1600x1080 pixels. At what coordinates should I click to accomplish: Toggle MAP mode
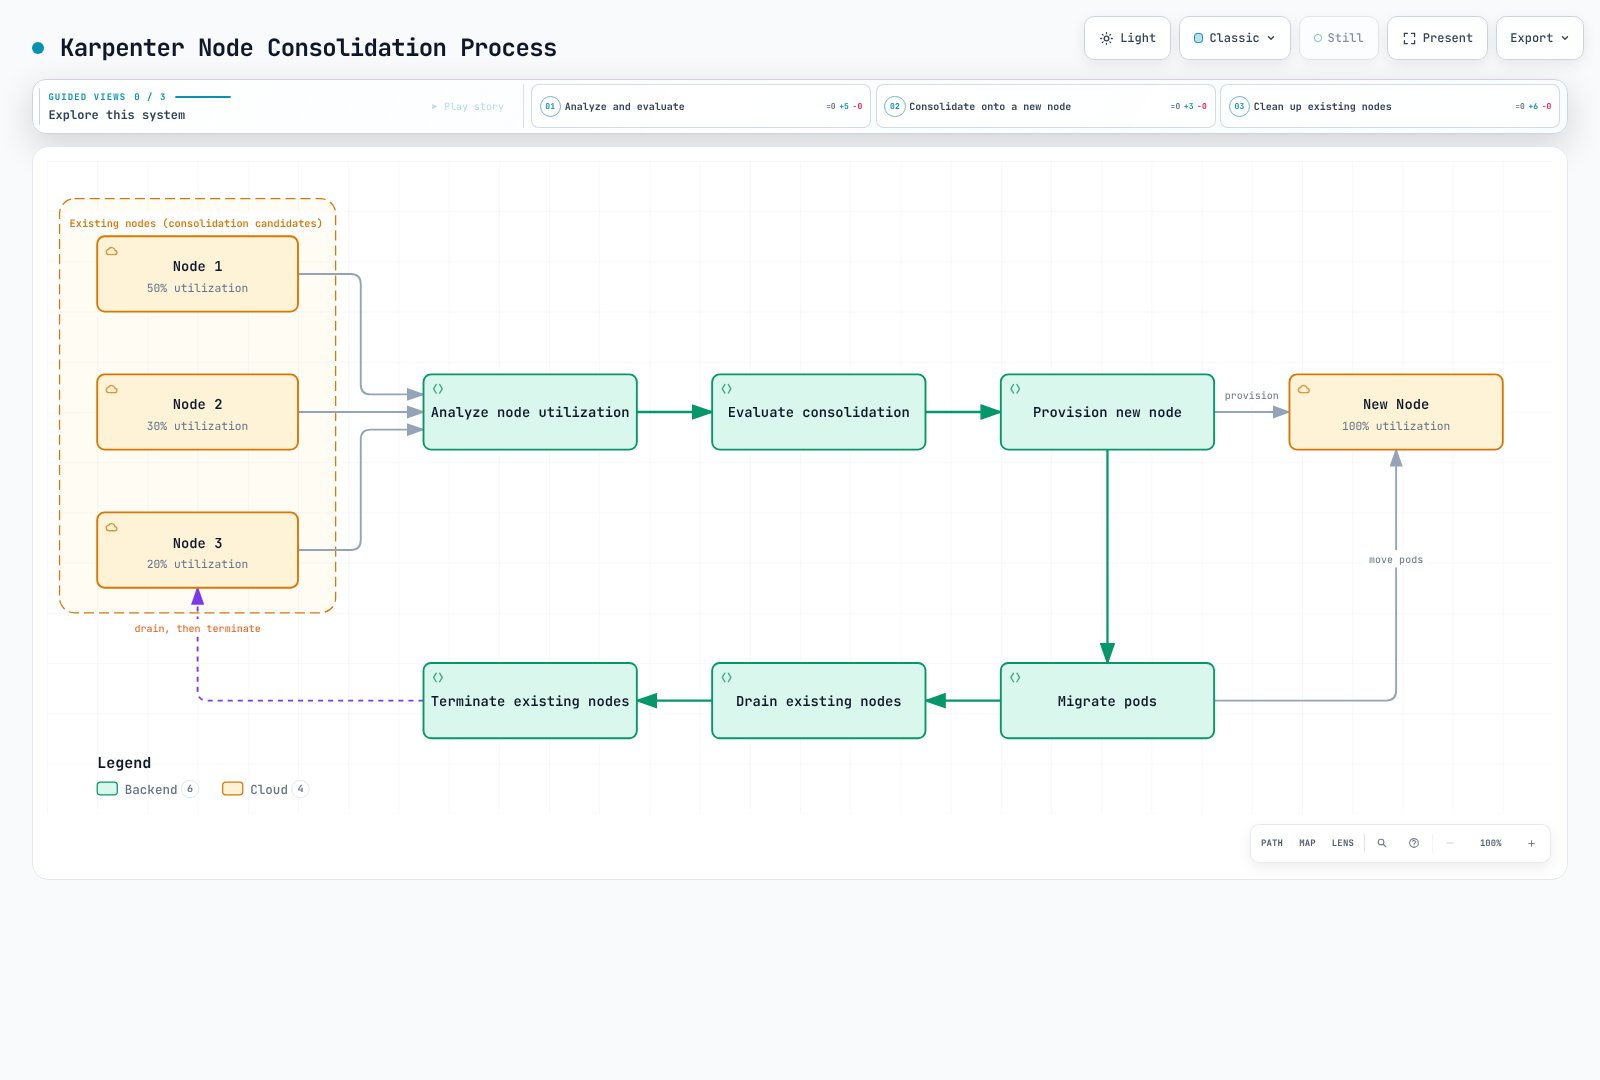(1307, 843)
